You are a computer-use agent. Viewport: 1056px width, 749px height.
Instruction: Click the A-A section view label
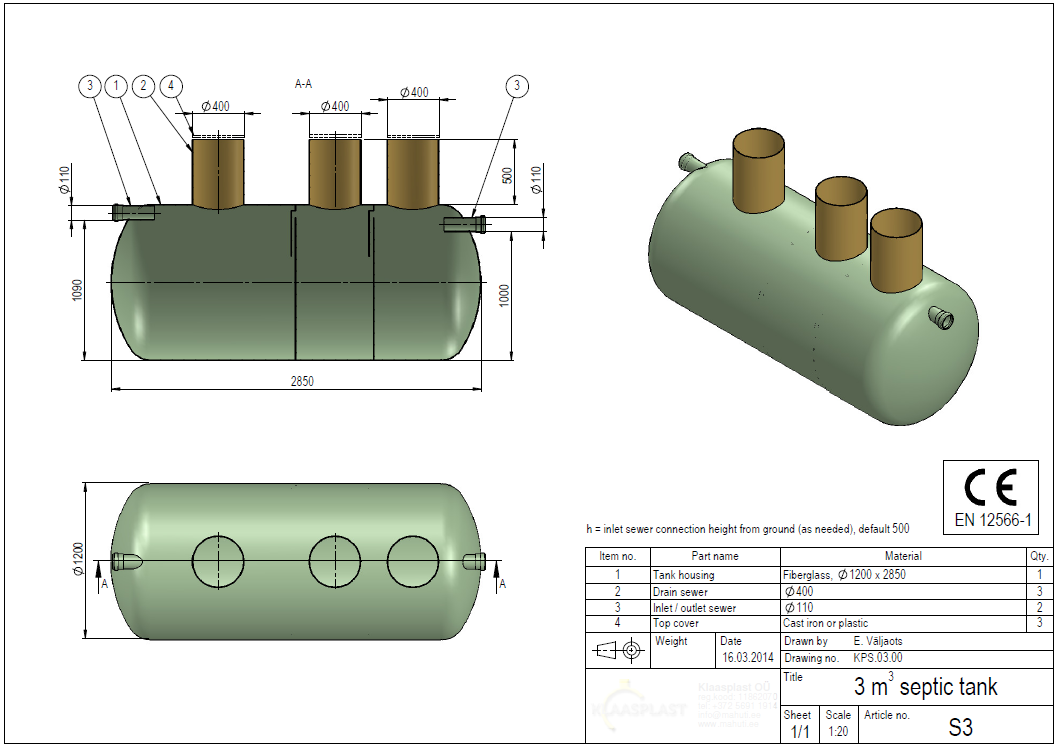304,85
